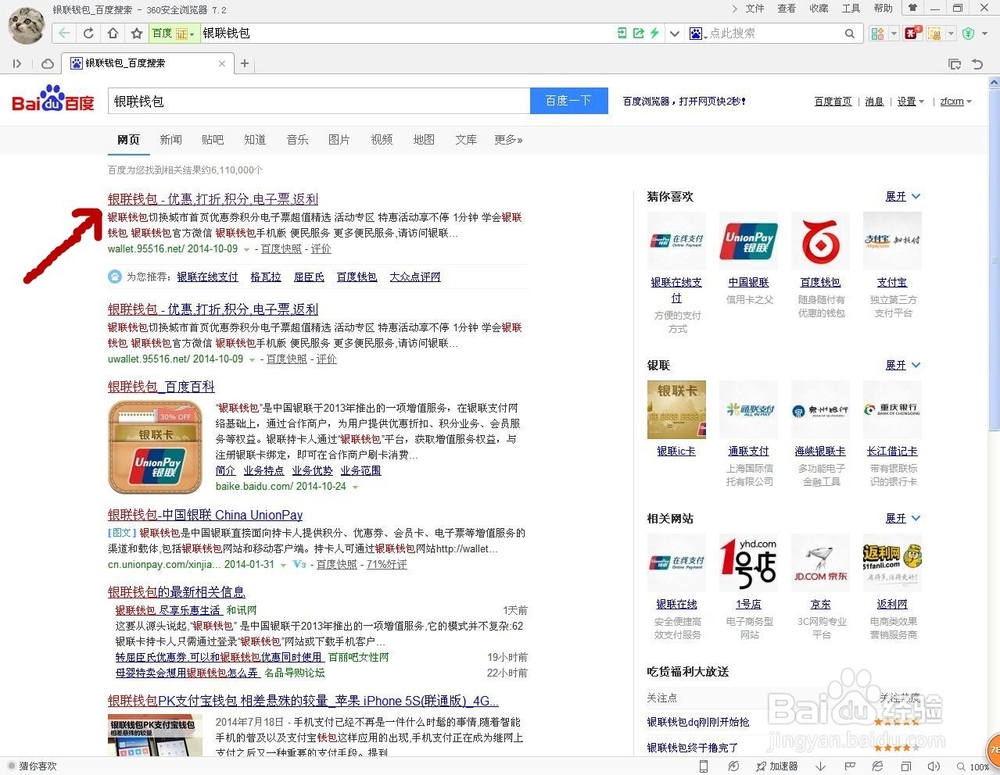Click the browser back arrow button

64,33
